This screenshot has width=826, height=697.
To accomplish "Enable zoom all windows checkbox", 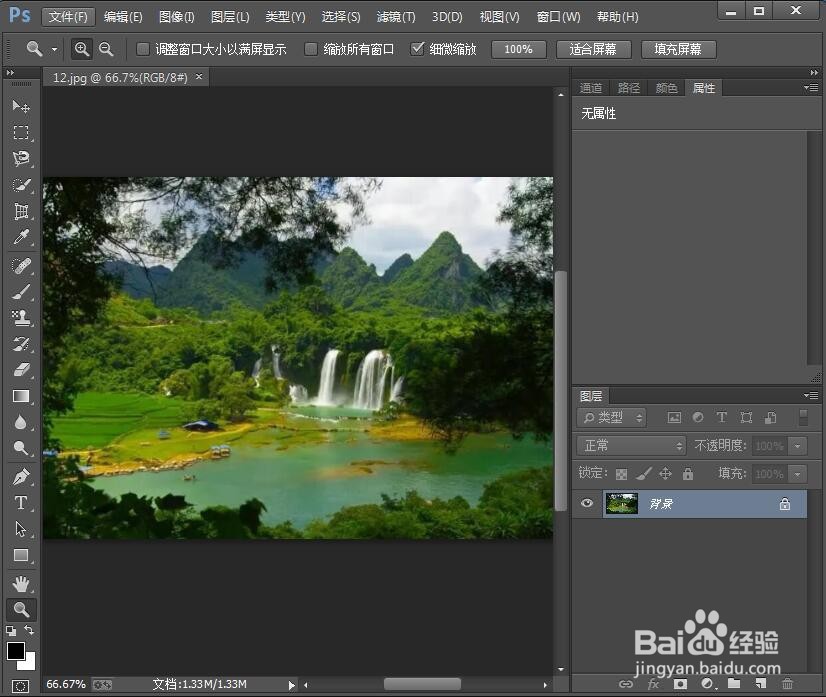I will coord(311,49).
